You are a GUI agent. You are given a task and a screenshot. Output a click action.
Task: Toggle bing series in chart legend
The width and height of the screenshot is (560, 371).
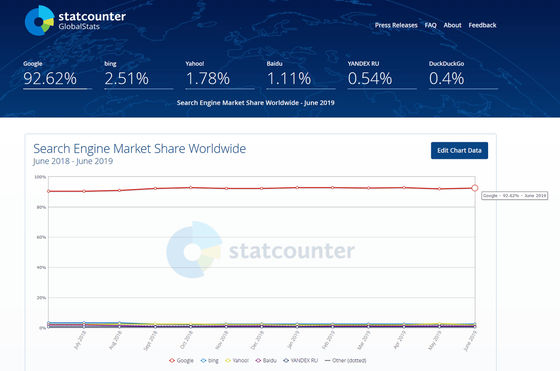tap(209, 361)
